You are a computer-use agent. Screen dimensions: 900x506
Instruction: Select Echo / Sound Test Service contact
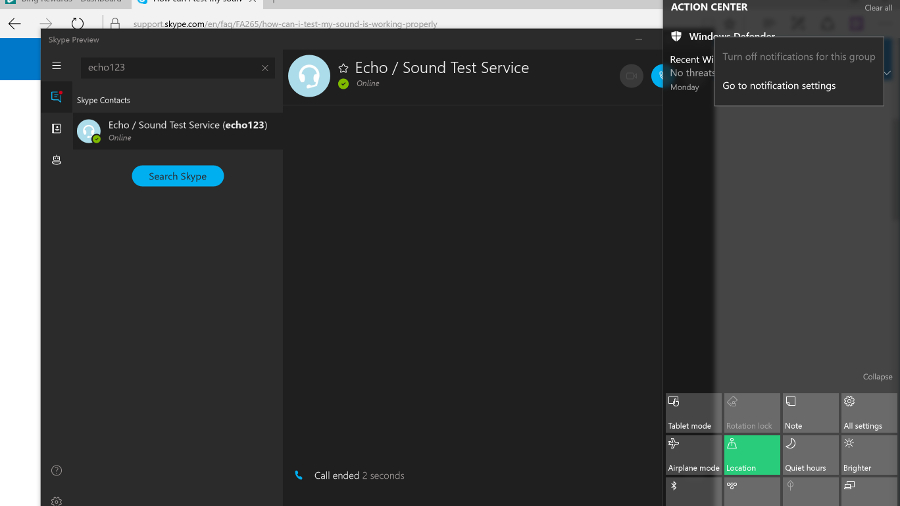click(x=178, y=131)
